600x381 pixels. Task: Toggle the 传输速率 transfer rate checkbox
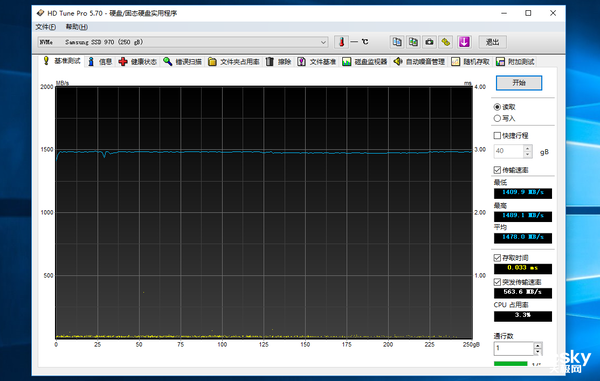coord(497,170)
